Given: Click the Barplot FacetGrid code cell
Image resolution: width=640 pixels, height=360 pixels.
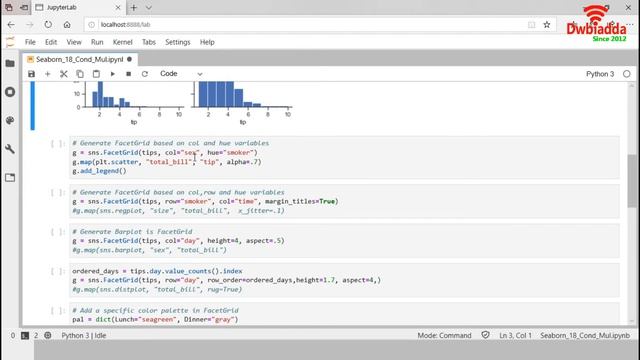Looking at the screenshot, I should click(344, 240).
